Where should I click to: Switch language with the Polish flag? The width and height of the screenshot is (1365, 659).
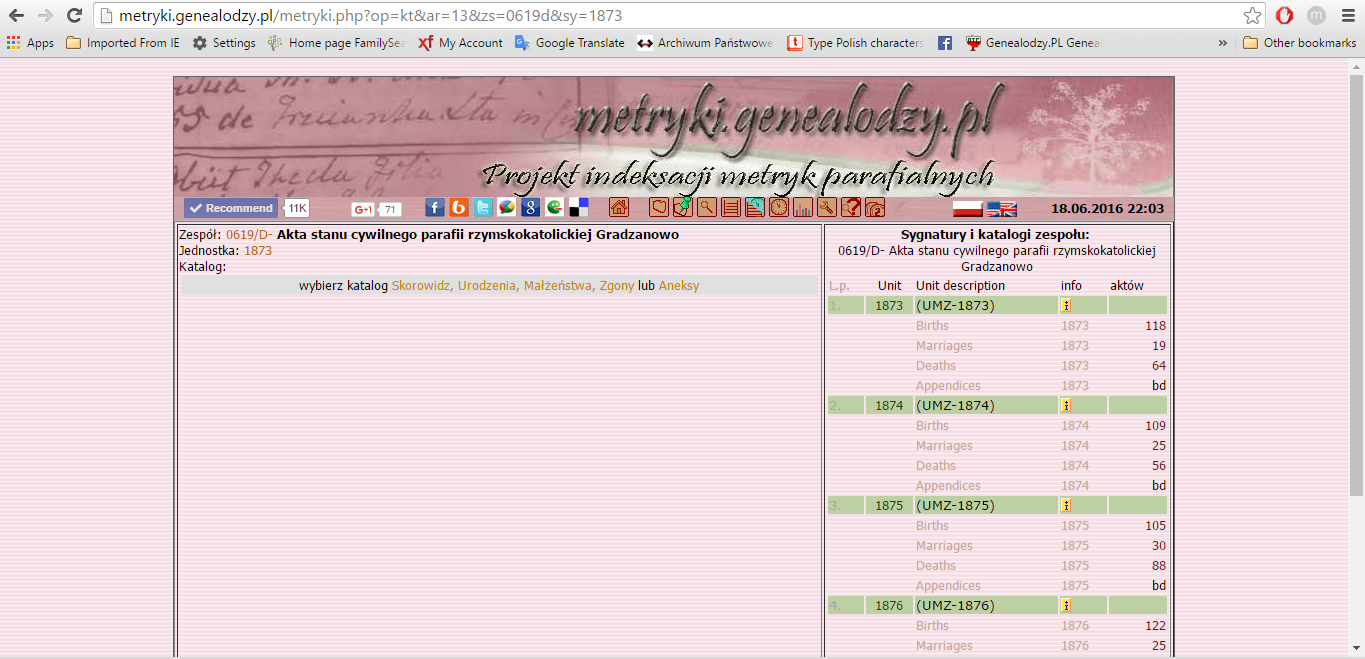coord(967,209)
